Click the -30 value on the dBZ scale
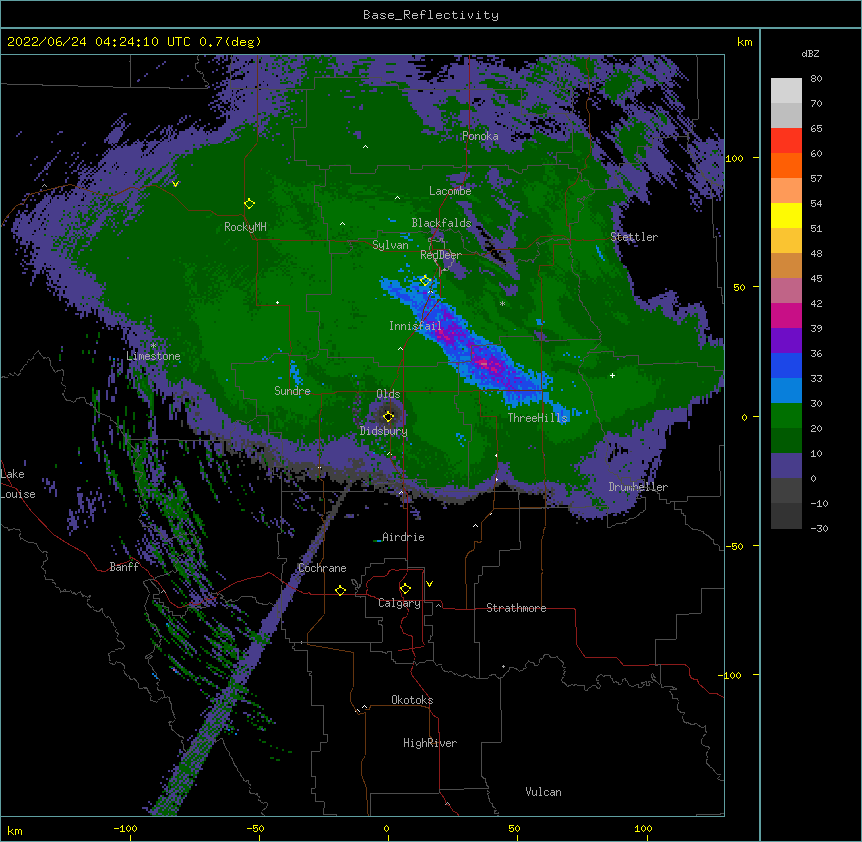 pyautogui.click(x=819, y=529)
